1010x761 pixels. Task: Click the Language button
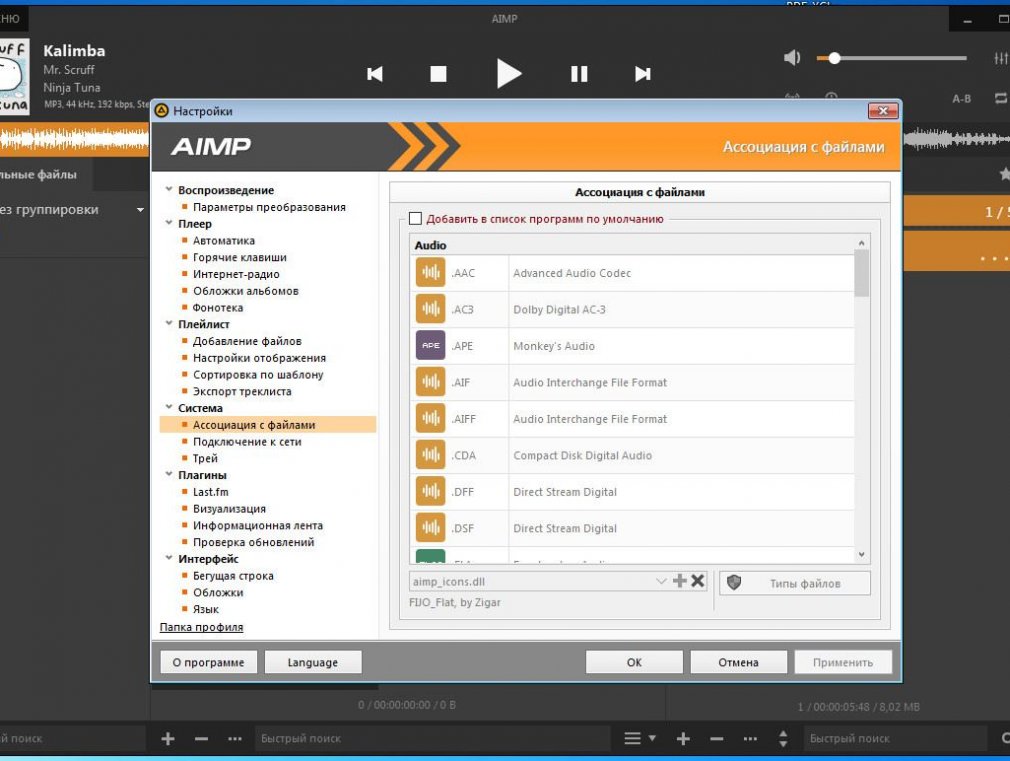[312, 662]
